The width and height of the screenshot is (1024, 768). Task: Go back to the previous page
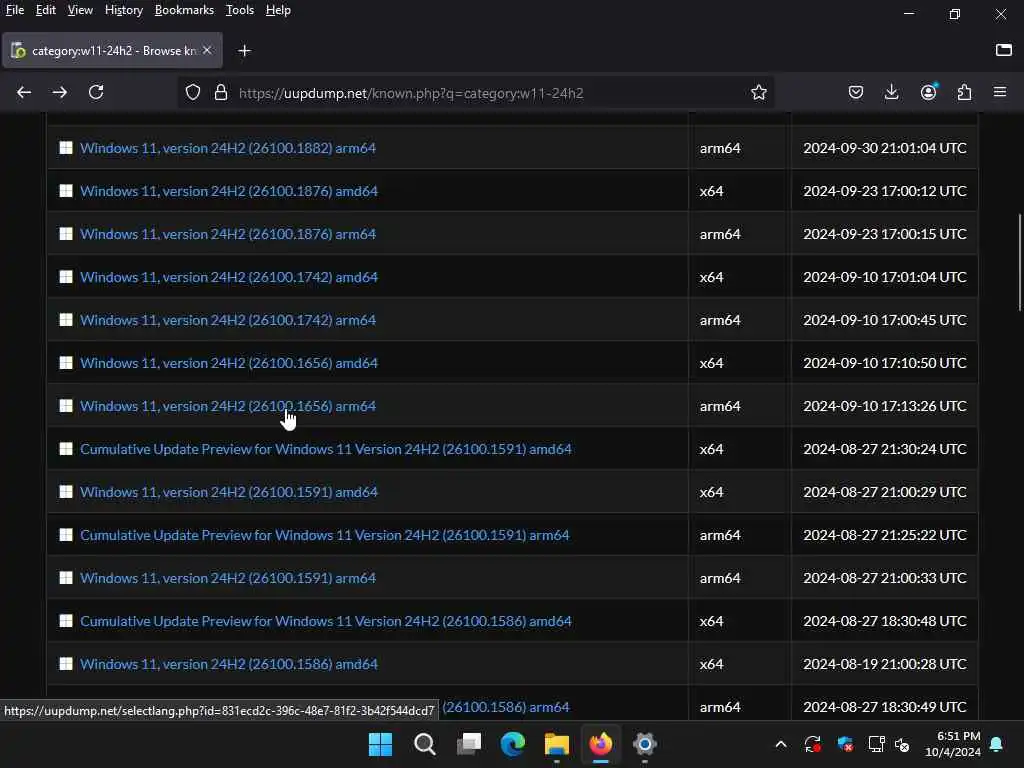24,92
